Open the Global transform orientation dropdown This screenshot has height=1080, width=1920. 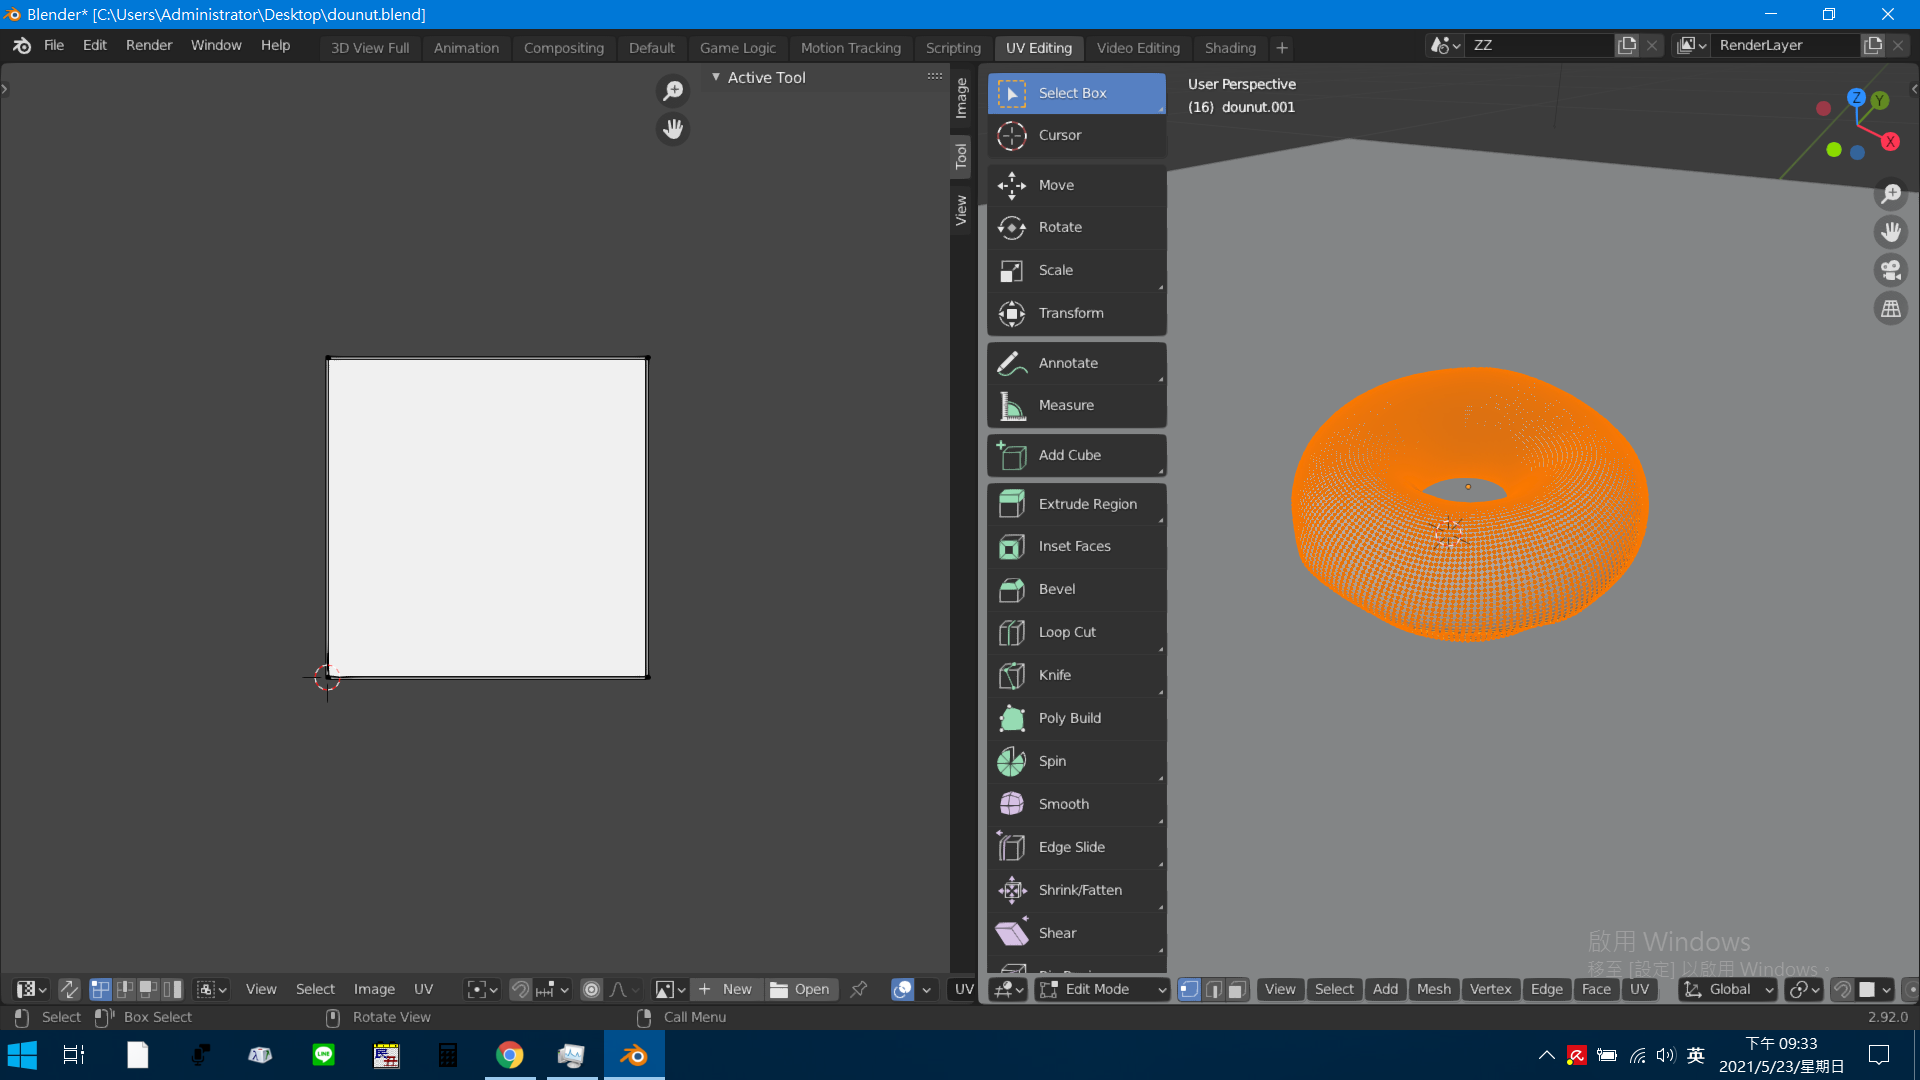click(1729, 989)
